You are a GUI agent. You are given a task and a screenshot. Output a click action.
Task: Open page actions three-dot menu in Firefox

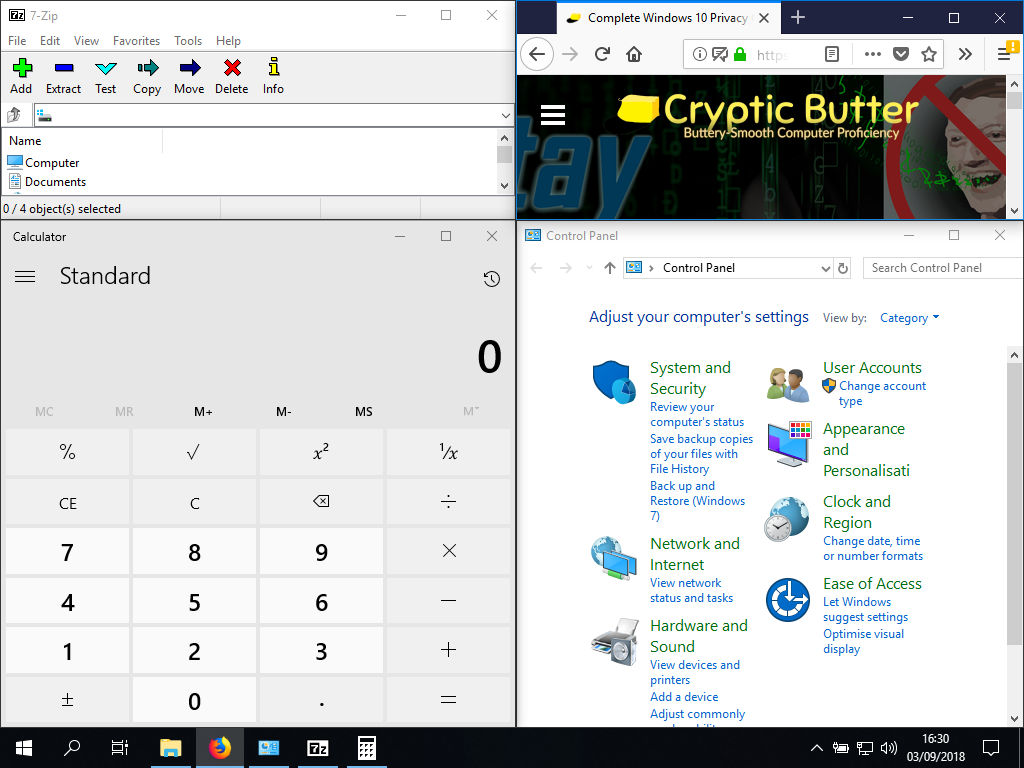click(872, 54)
